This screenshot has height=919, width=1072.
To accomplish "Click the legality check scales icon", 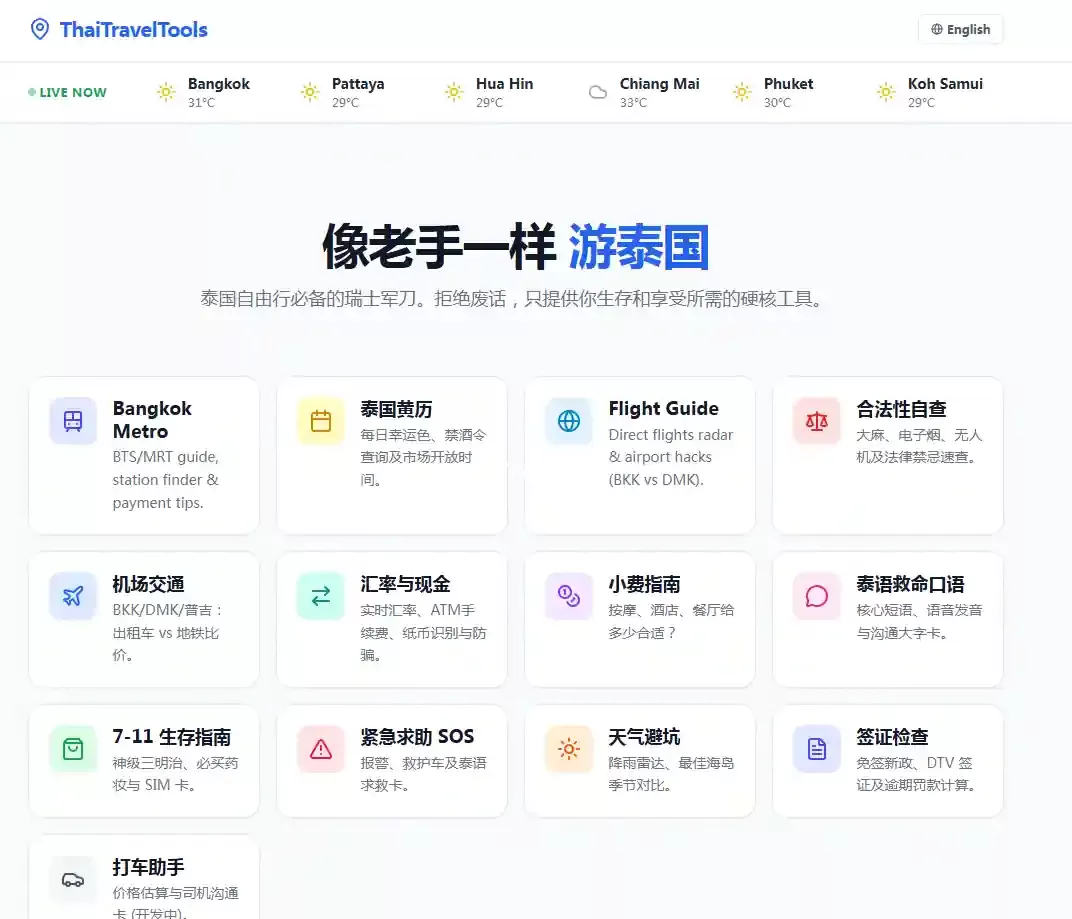I will point(817,421).
